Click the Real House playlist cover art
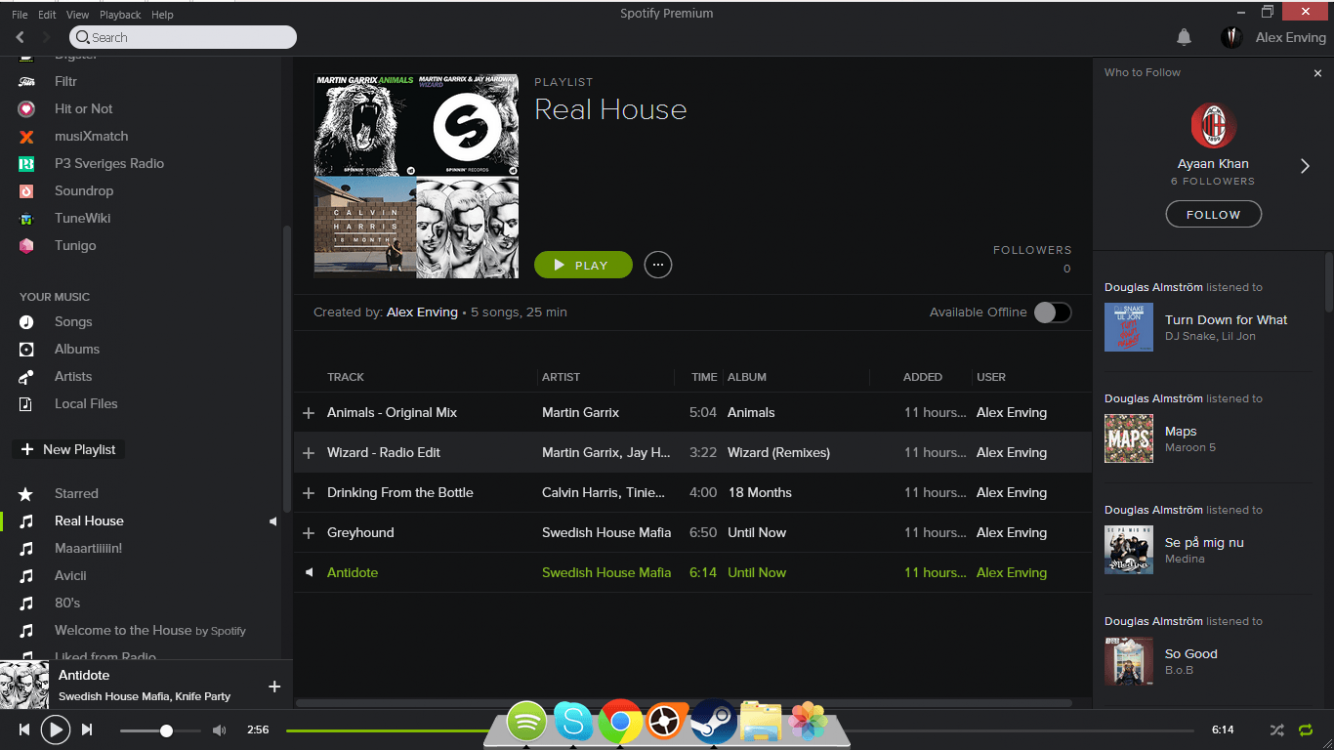Viewport: 1334px width, 750px height. click(x=416, y=176)
